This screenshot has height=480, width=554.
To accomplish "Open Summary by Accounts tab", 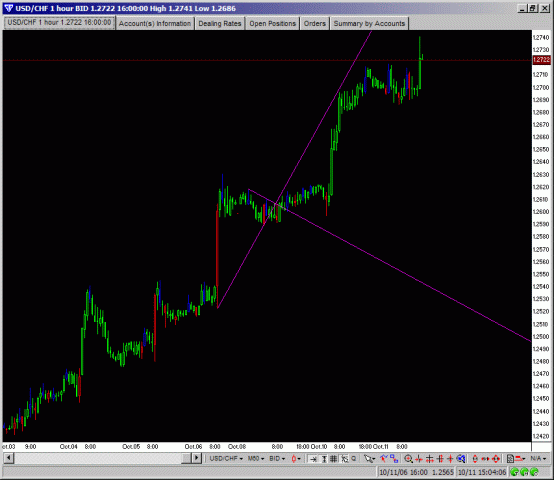I will pyautogui.click(x=369, y=23).
